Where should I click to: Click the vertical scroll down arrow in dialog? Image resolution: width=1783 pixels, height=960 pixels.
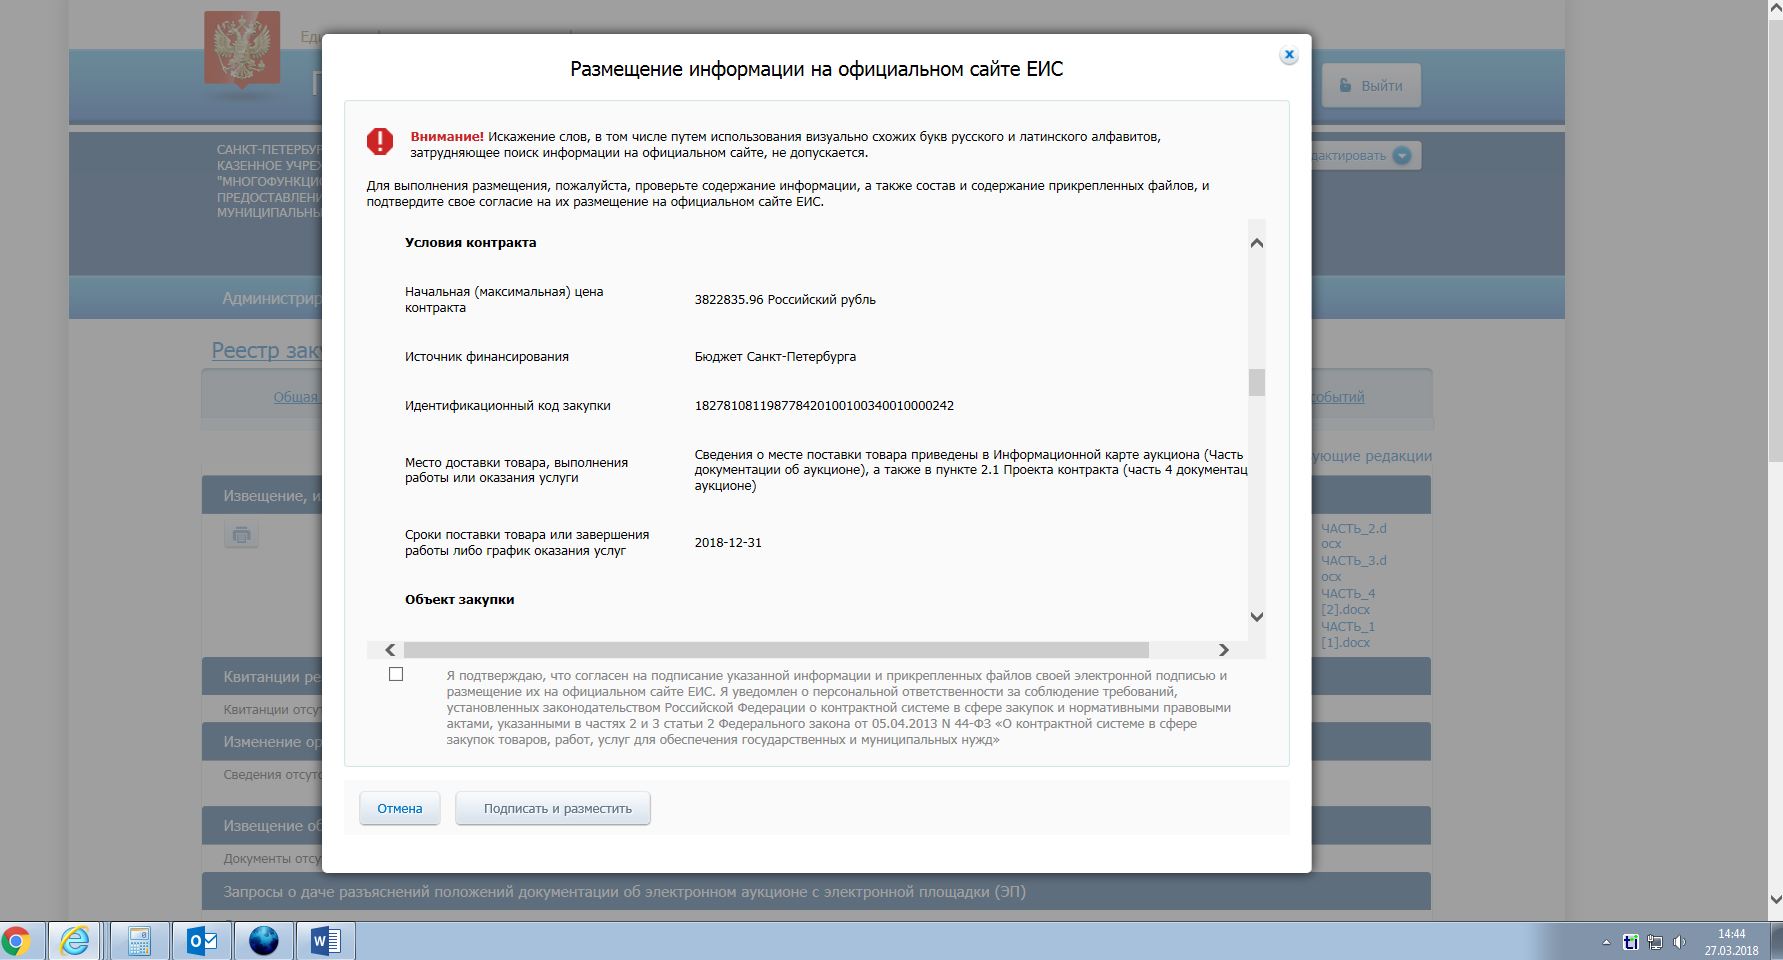[1257, 617]
